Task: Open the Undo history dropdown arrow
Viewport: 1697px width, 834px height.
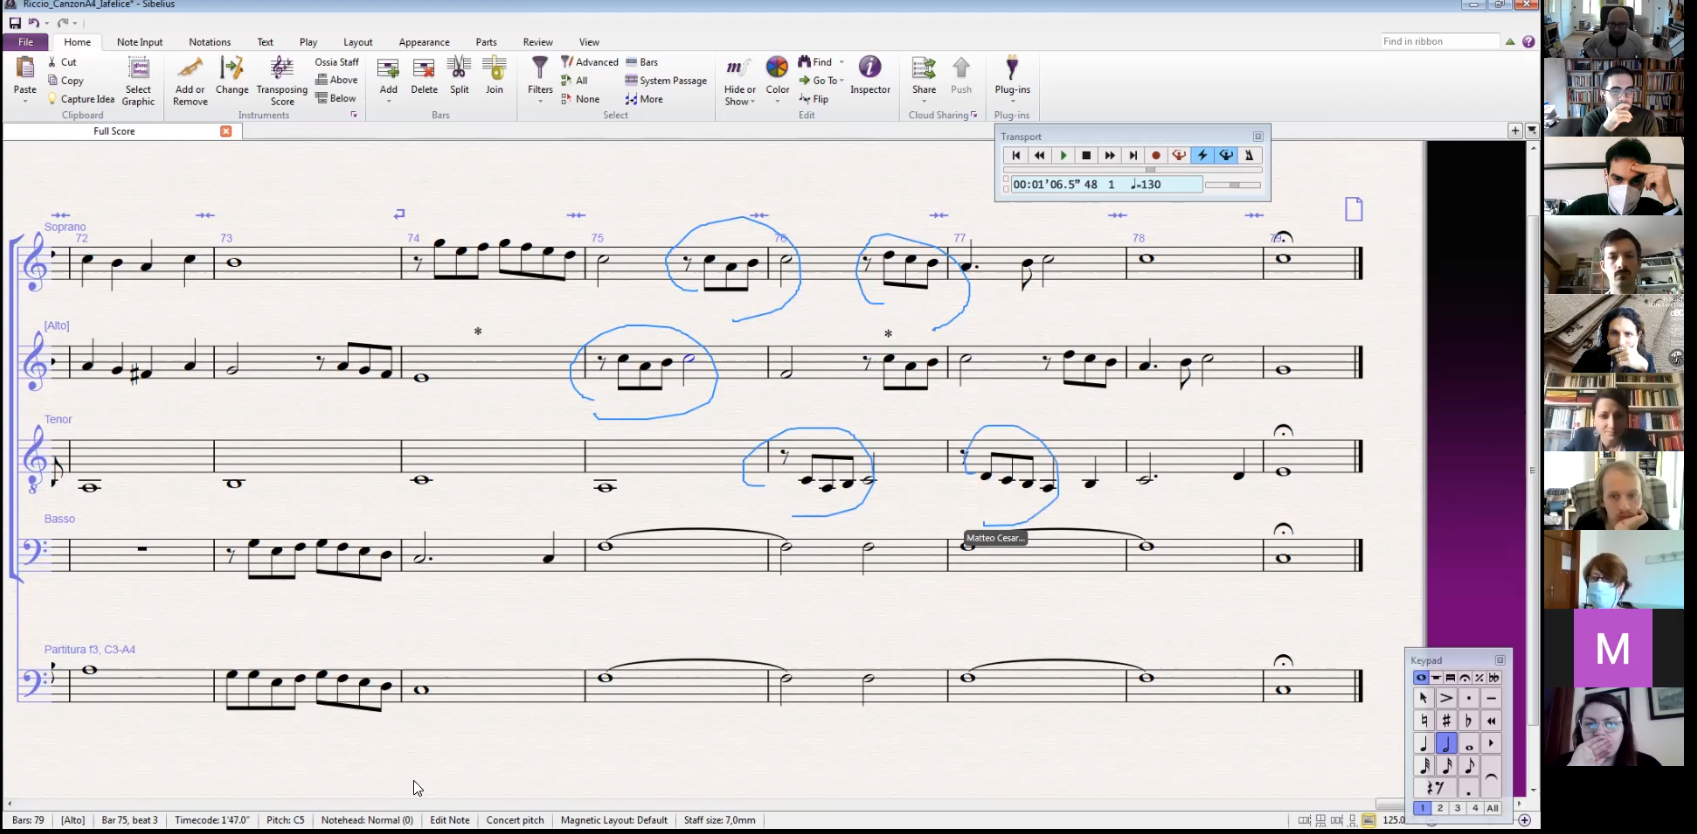Action: pyautogui.click(x=47, y=23)
